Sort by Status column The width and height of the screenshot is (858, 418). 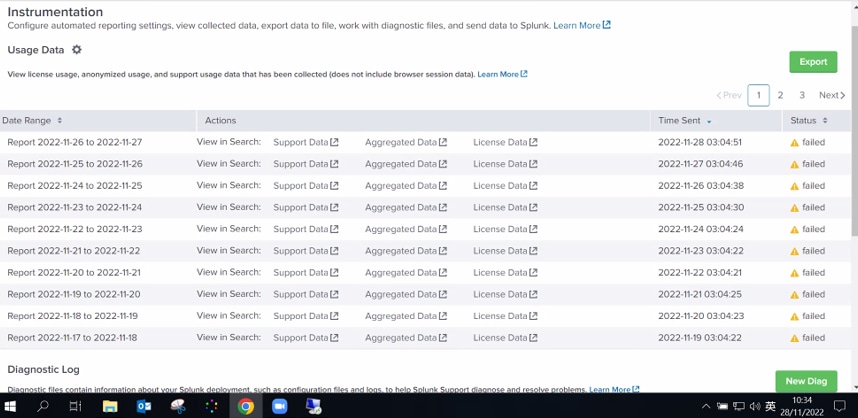click(809, 120)
